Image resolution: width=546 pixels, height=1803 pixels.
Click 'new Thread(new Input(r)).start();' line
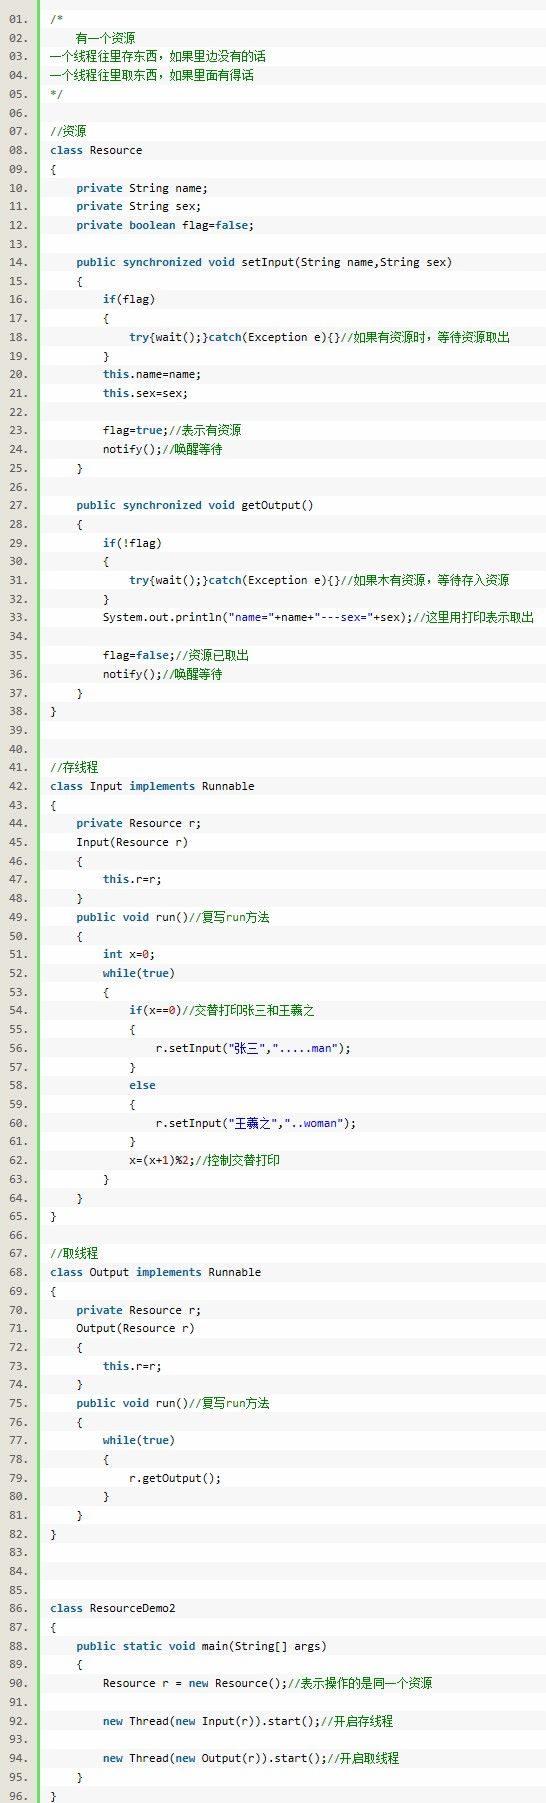tap(248, 1721)
